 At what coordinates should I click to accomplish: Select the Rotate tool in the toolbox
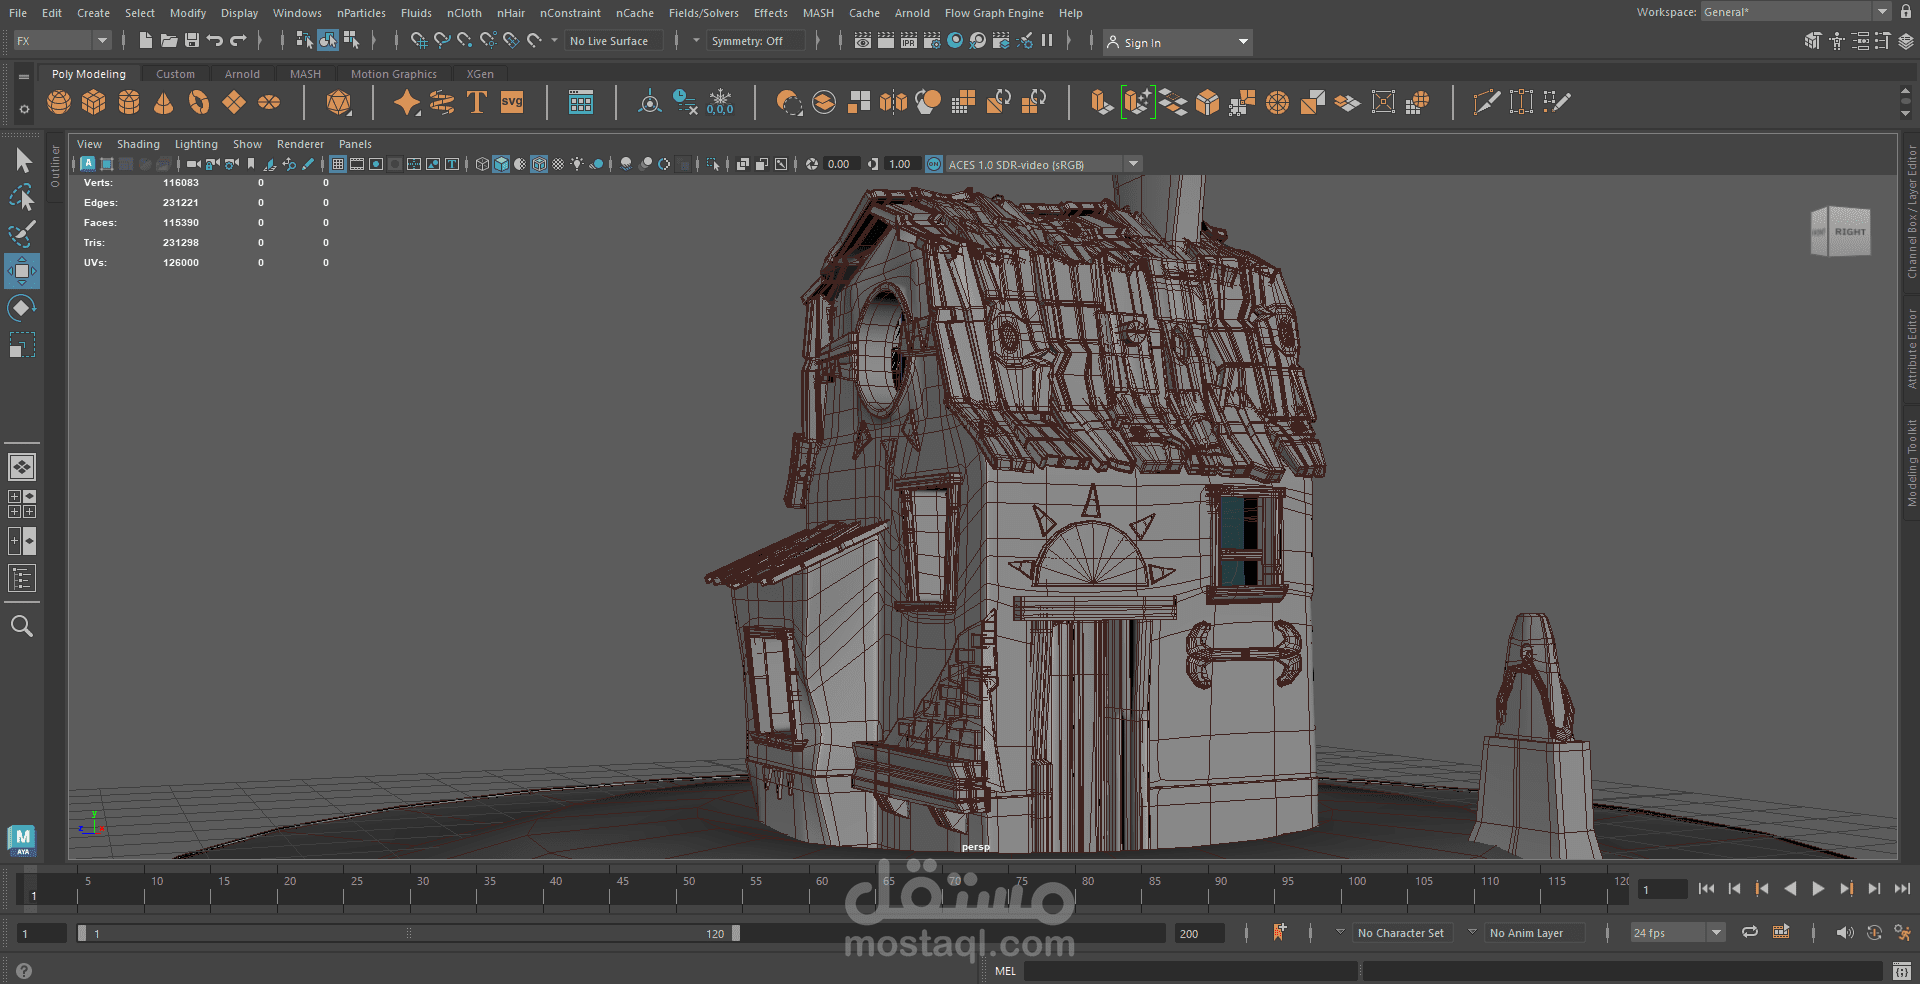pyautogui.click(x=22, y=308)
